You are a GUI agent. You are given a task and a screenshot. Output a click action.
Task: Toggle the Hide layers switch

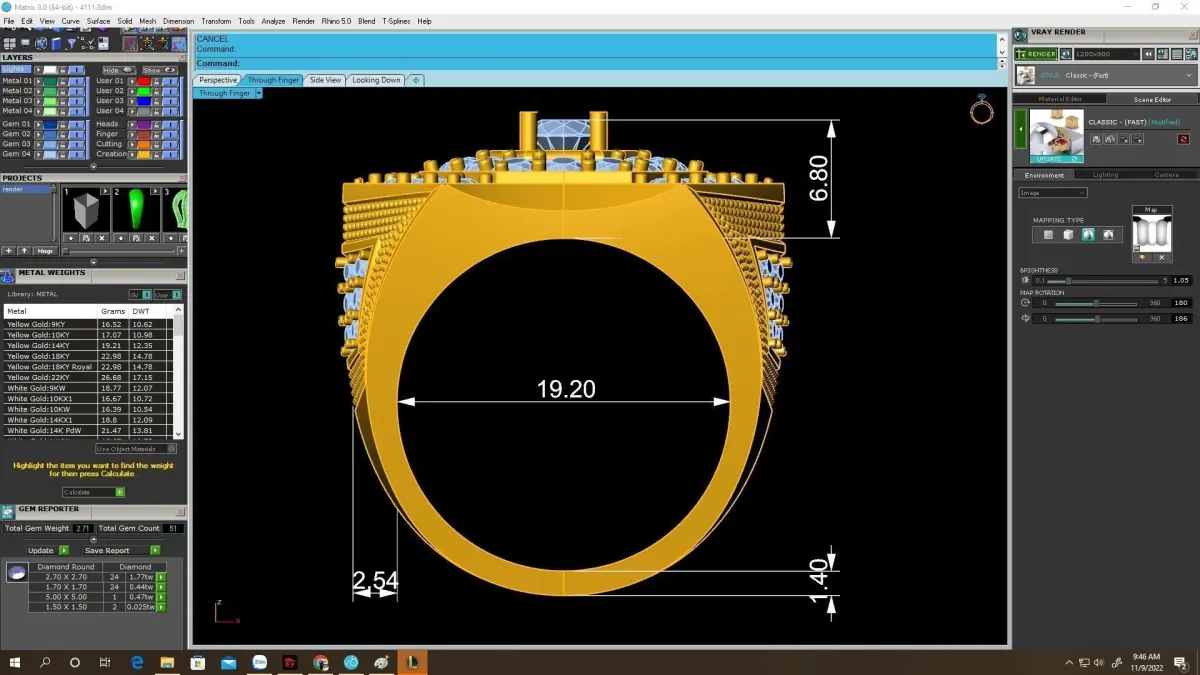pyautogui.click(x=119, y=70)
